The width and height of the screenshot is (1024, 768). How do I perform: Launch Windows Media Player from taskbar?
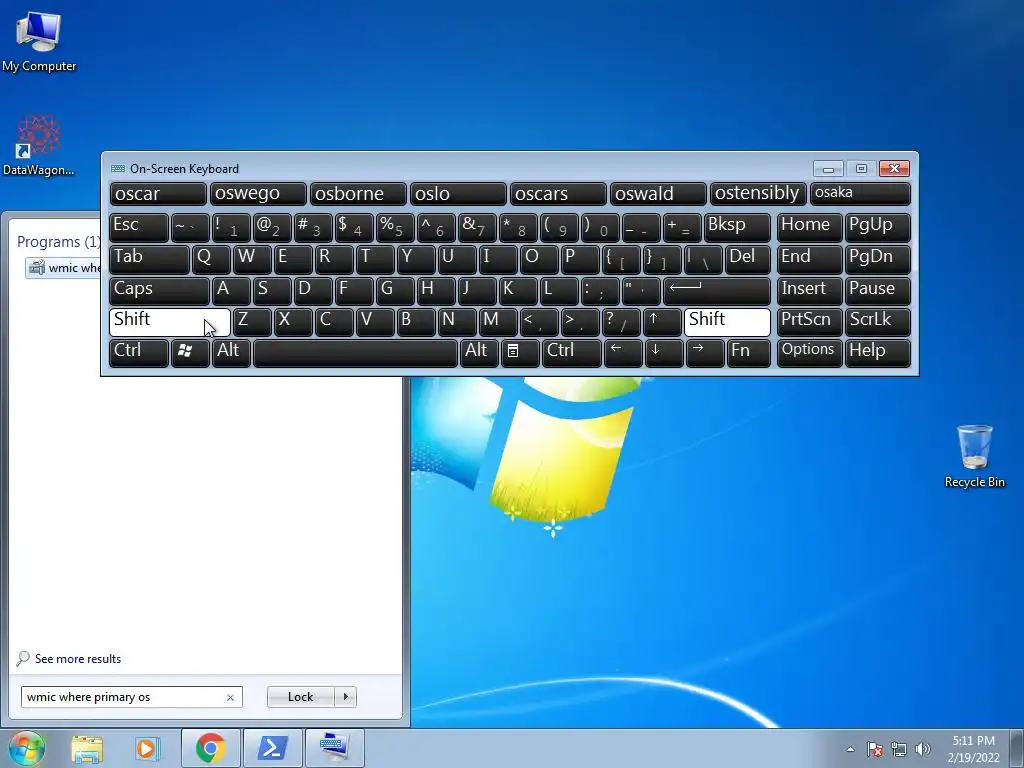pyautogui.click(x=148, y=748)
